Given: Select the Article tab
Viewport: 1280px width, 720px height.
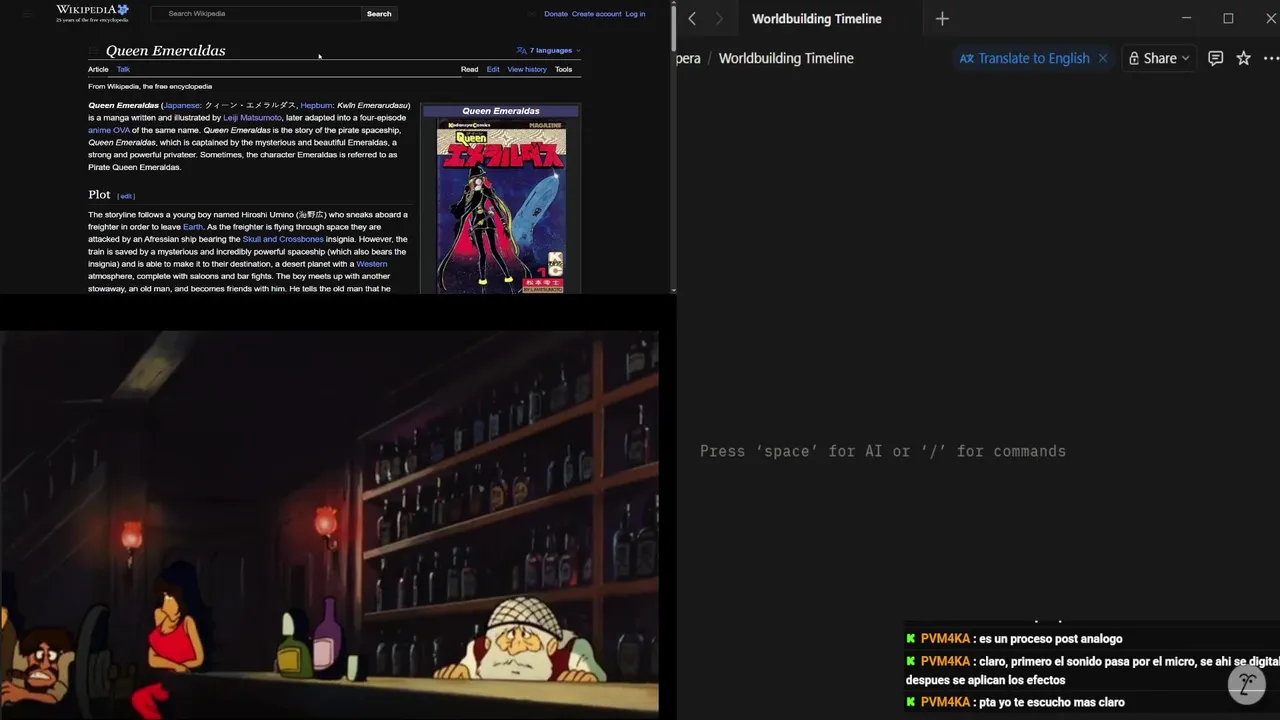Looking at the screenshot, I should pyautogui.click(x=98, y=69).
